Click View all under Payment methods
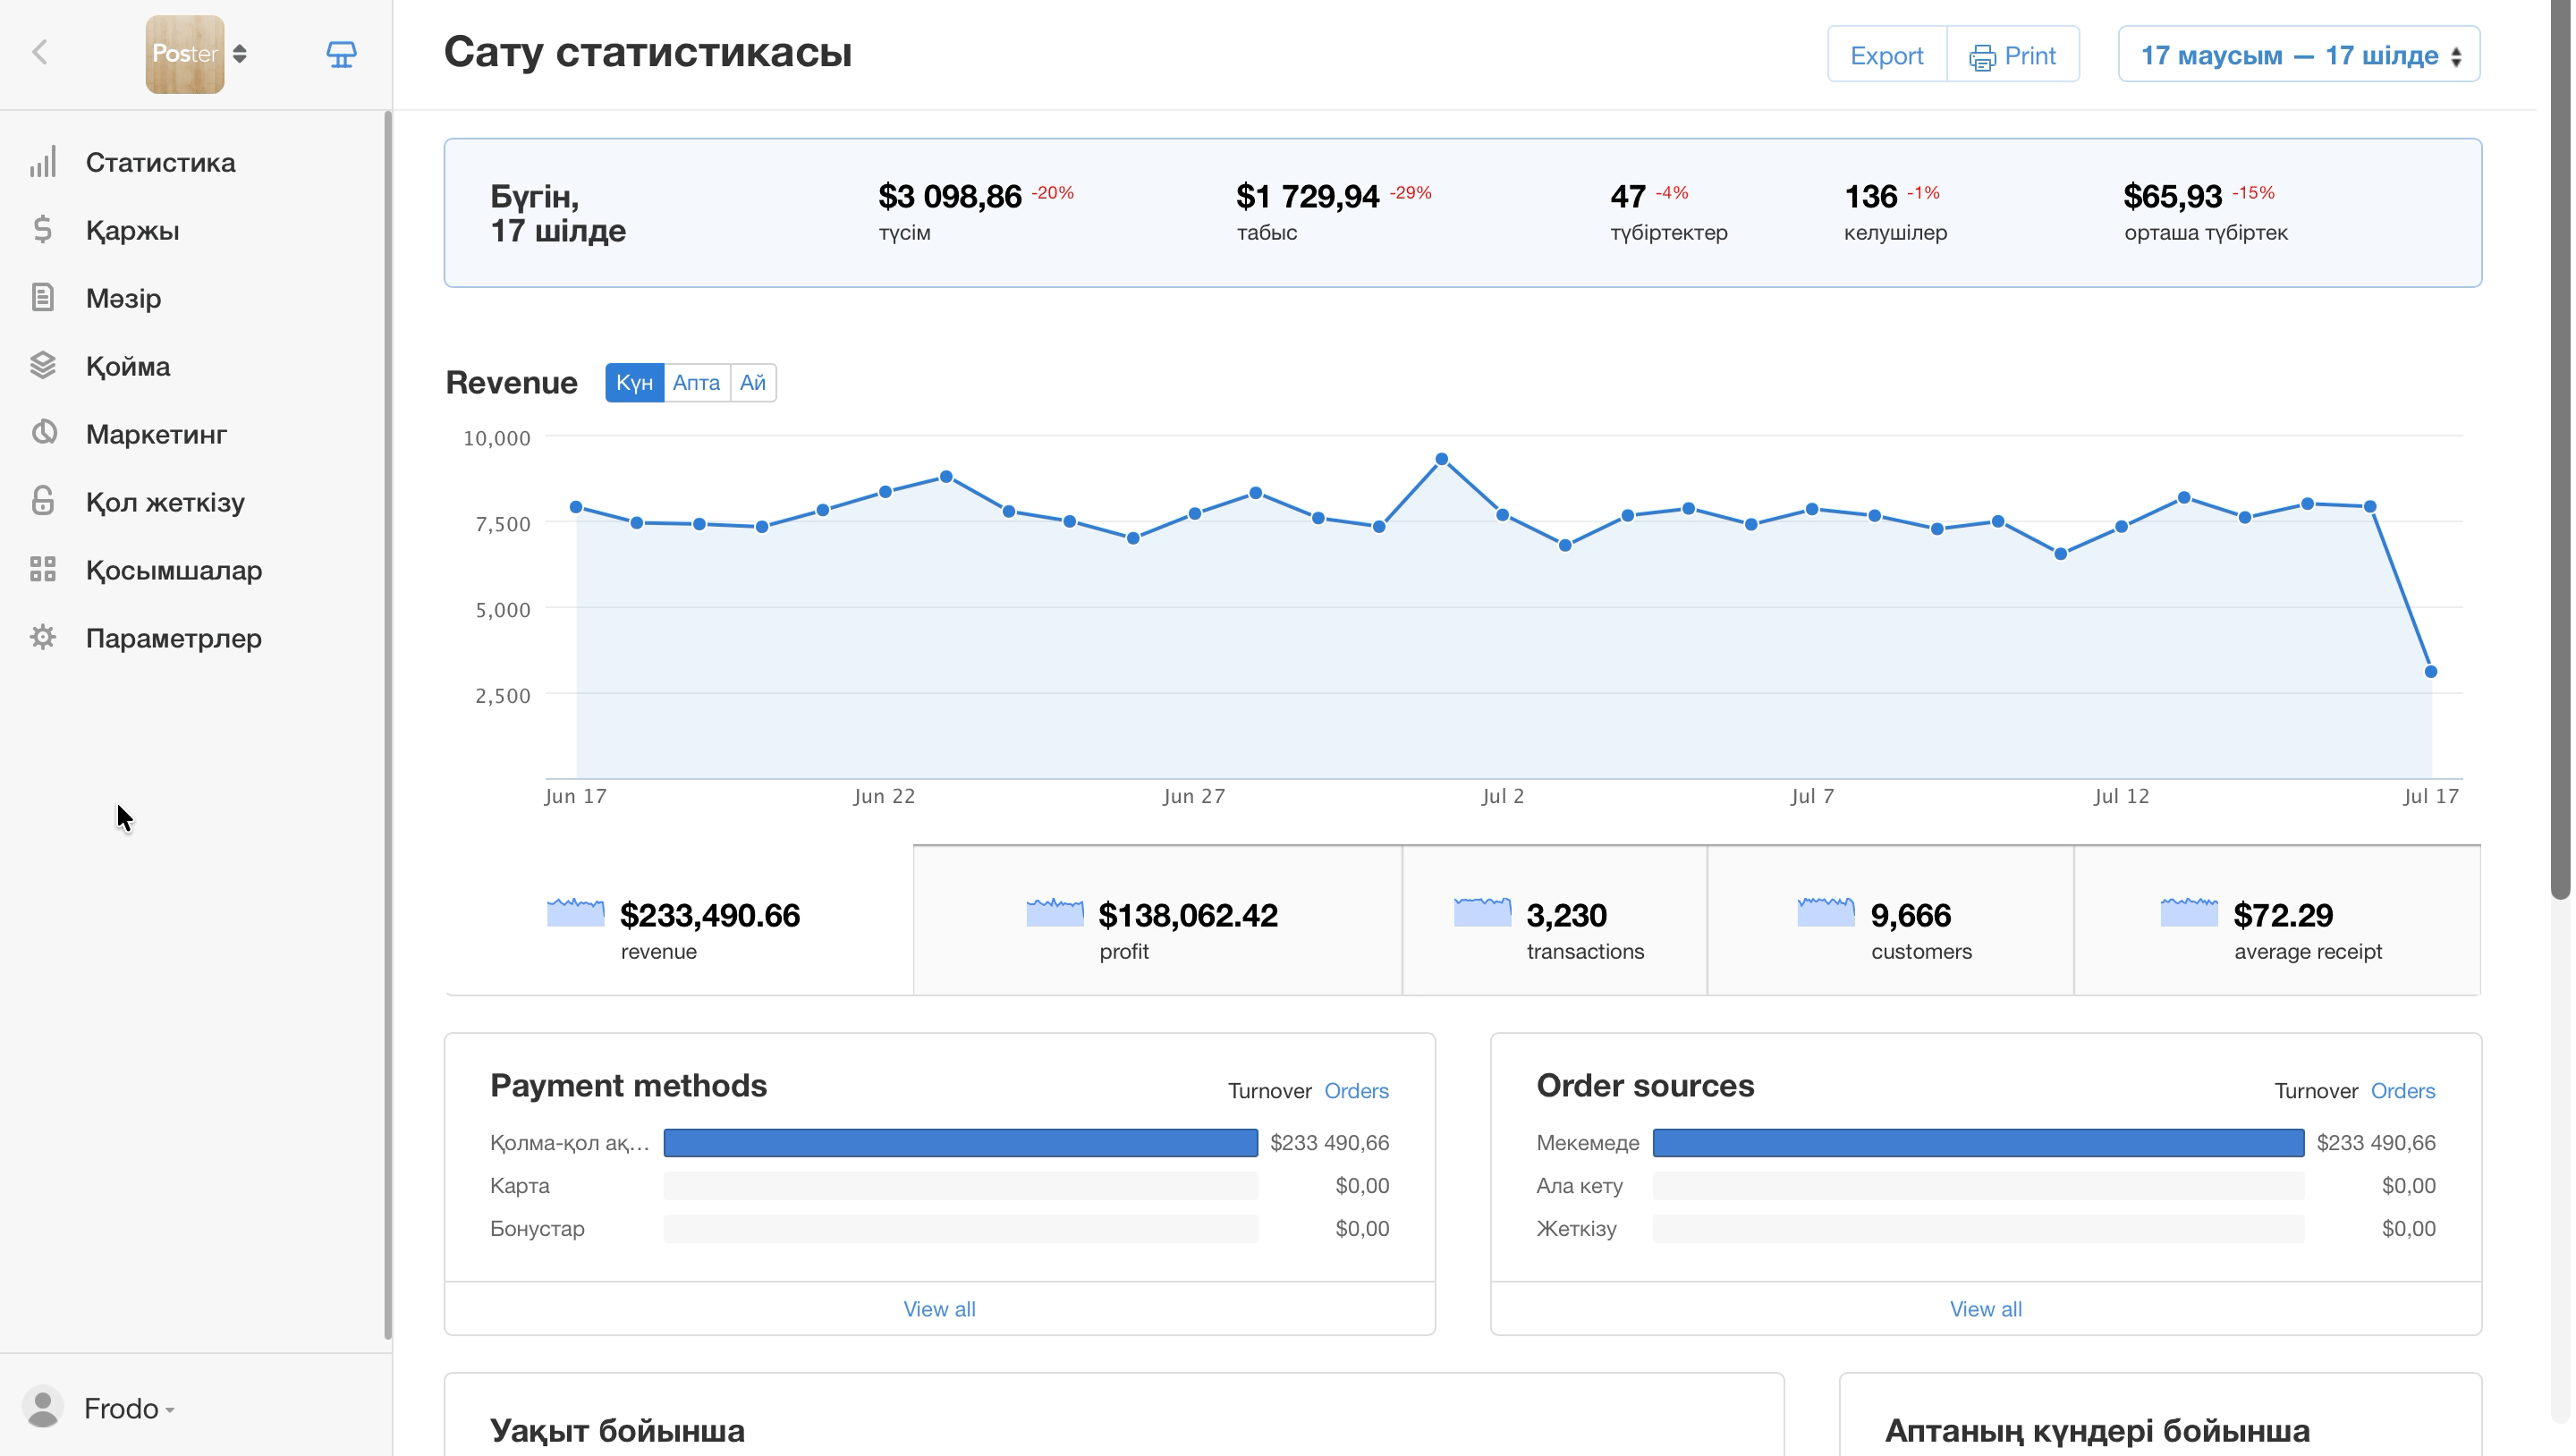The height and width of the screenshot is (1456, 2576). pyautogui.click(x=940, y=1309)
